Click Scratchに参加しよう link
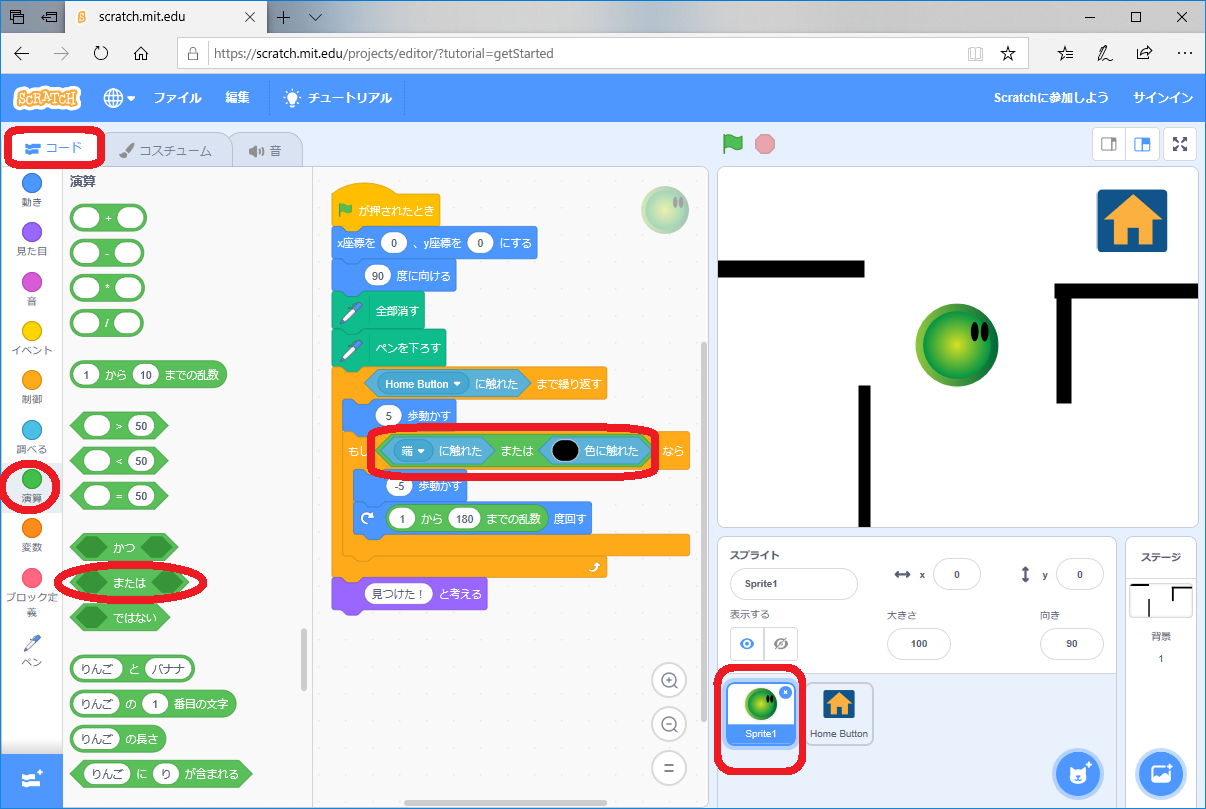The image size is (1206, 809). [x=1051, y=98]
